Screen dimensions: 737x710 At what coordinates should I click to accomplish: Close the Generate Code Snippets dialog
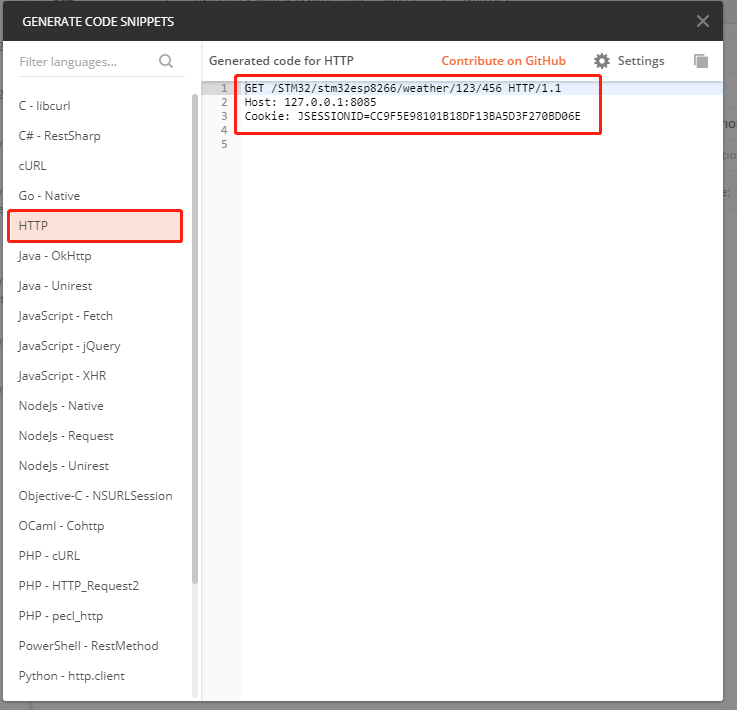703,21
